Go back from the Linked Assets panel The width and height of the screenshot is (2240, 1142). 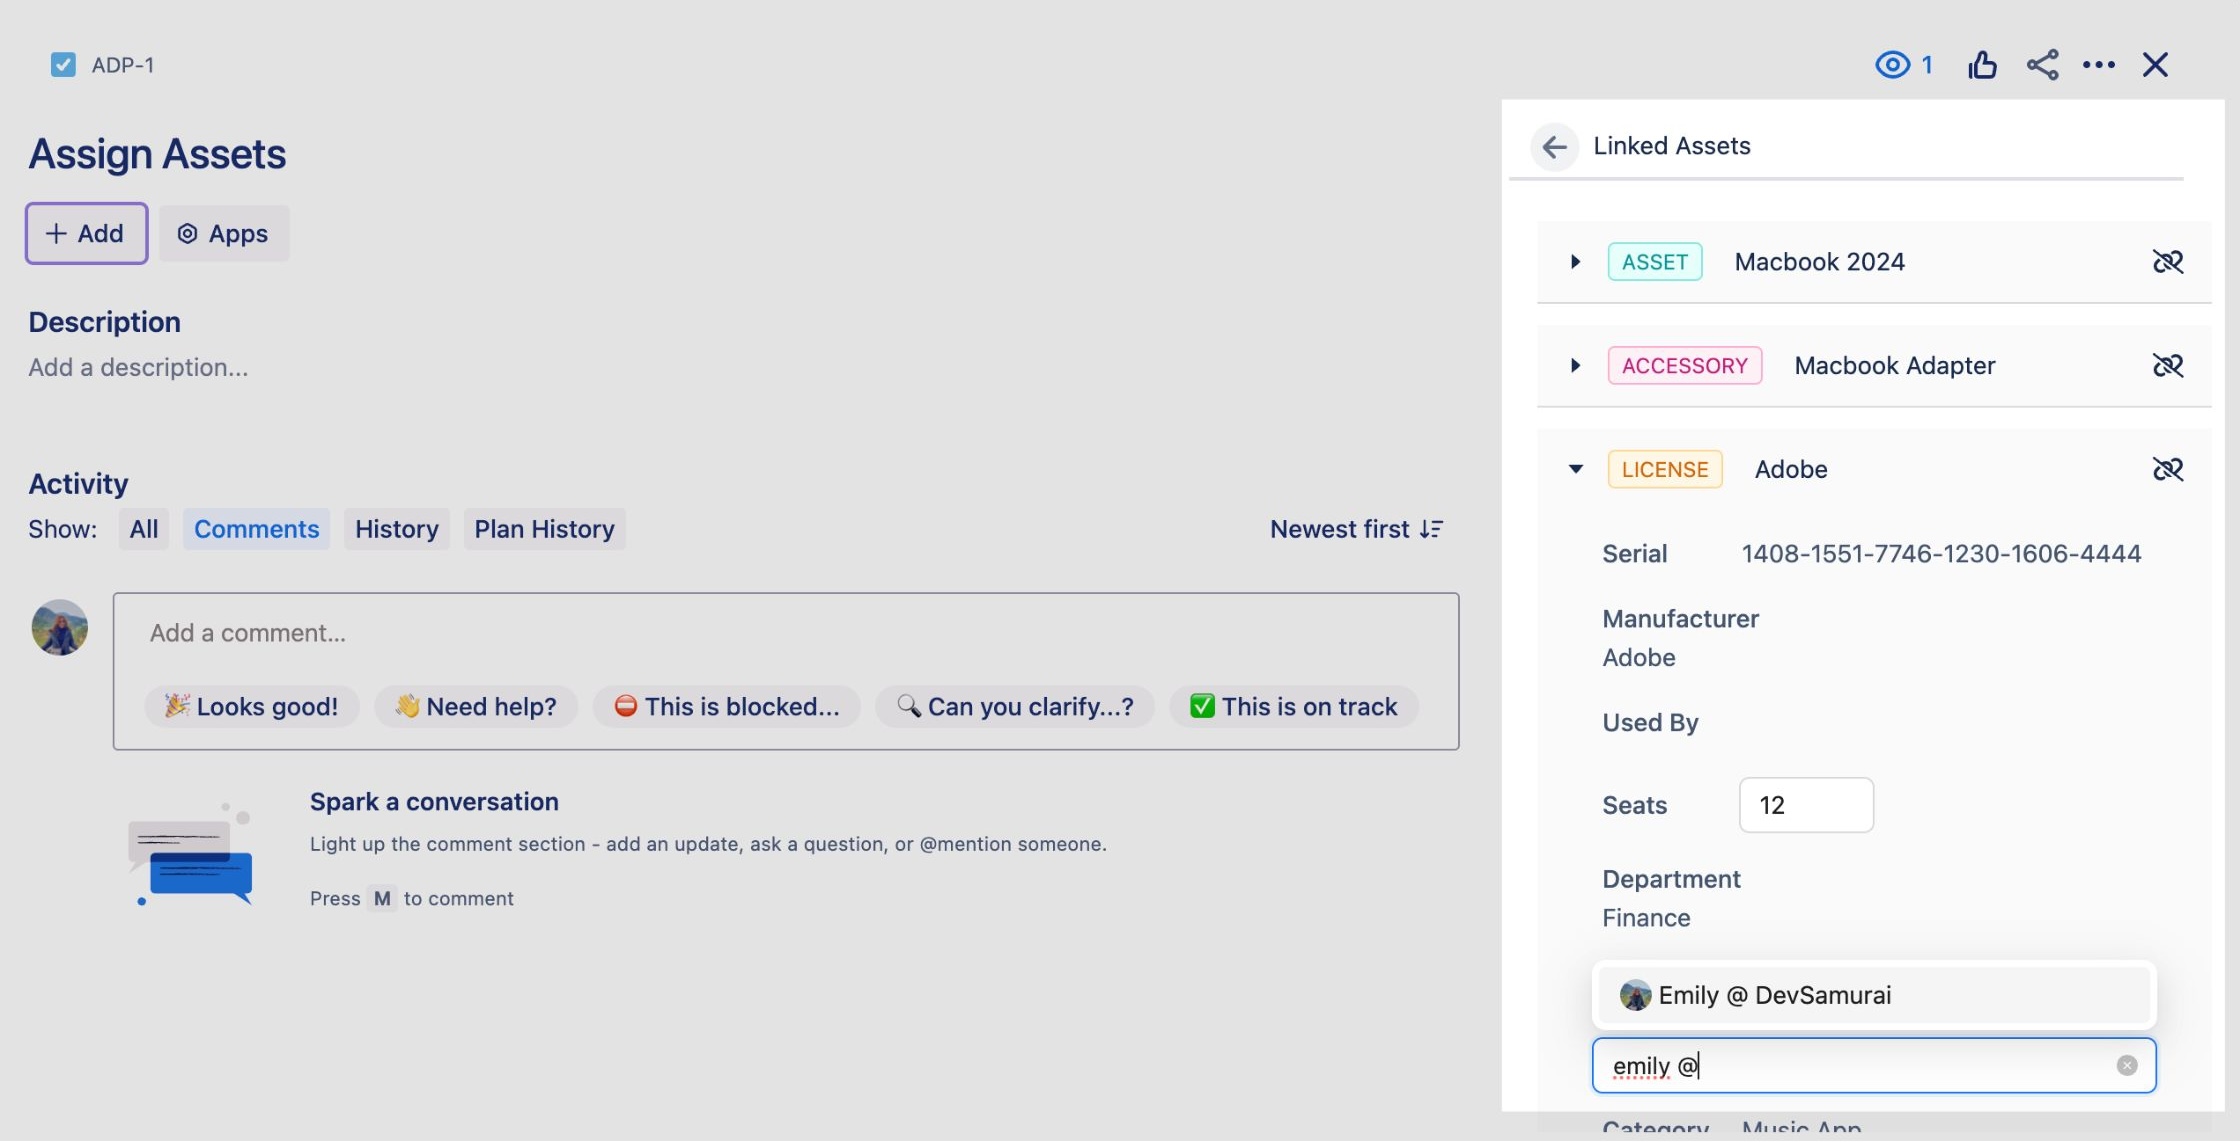point(1555,146)
